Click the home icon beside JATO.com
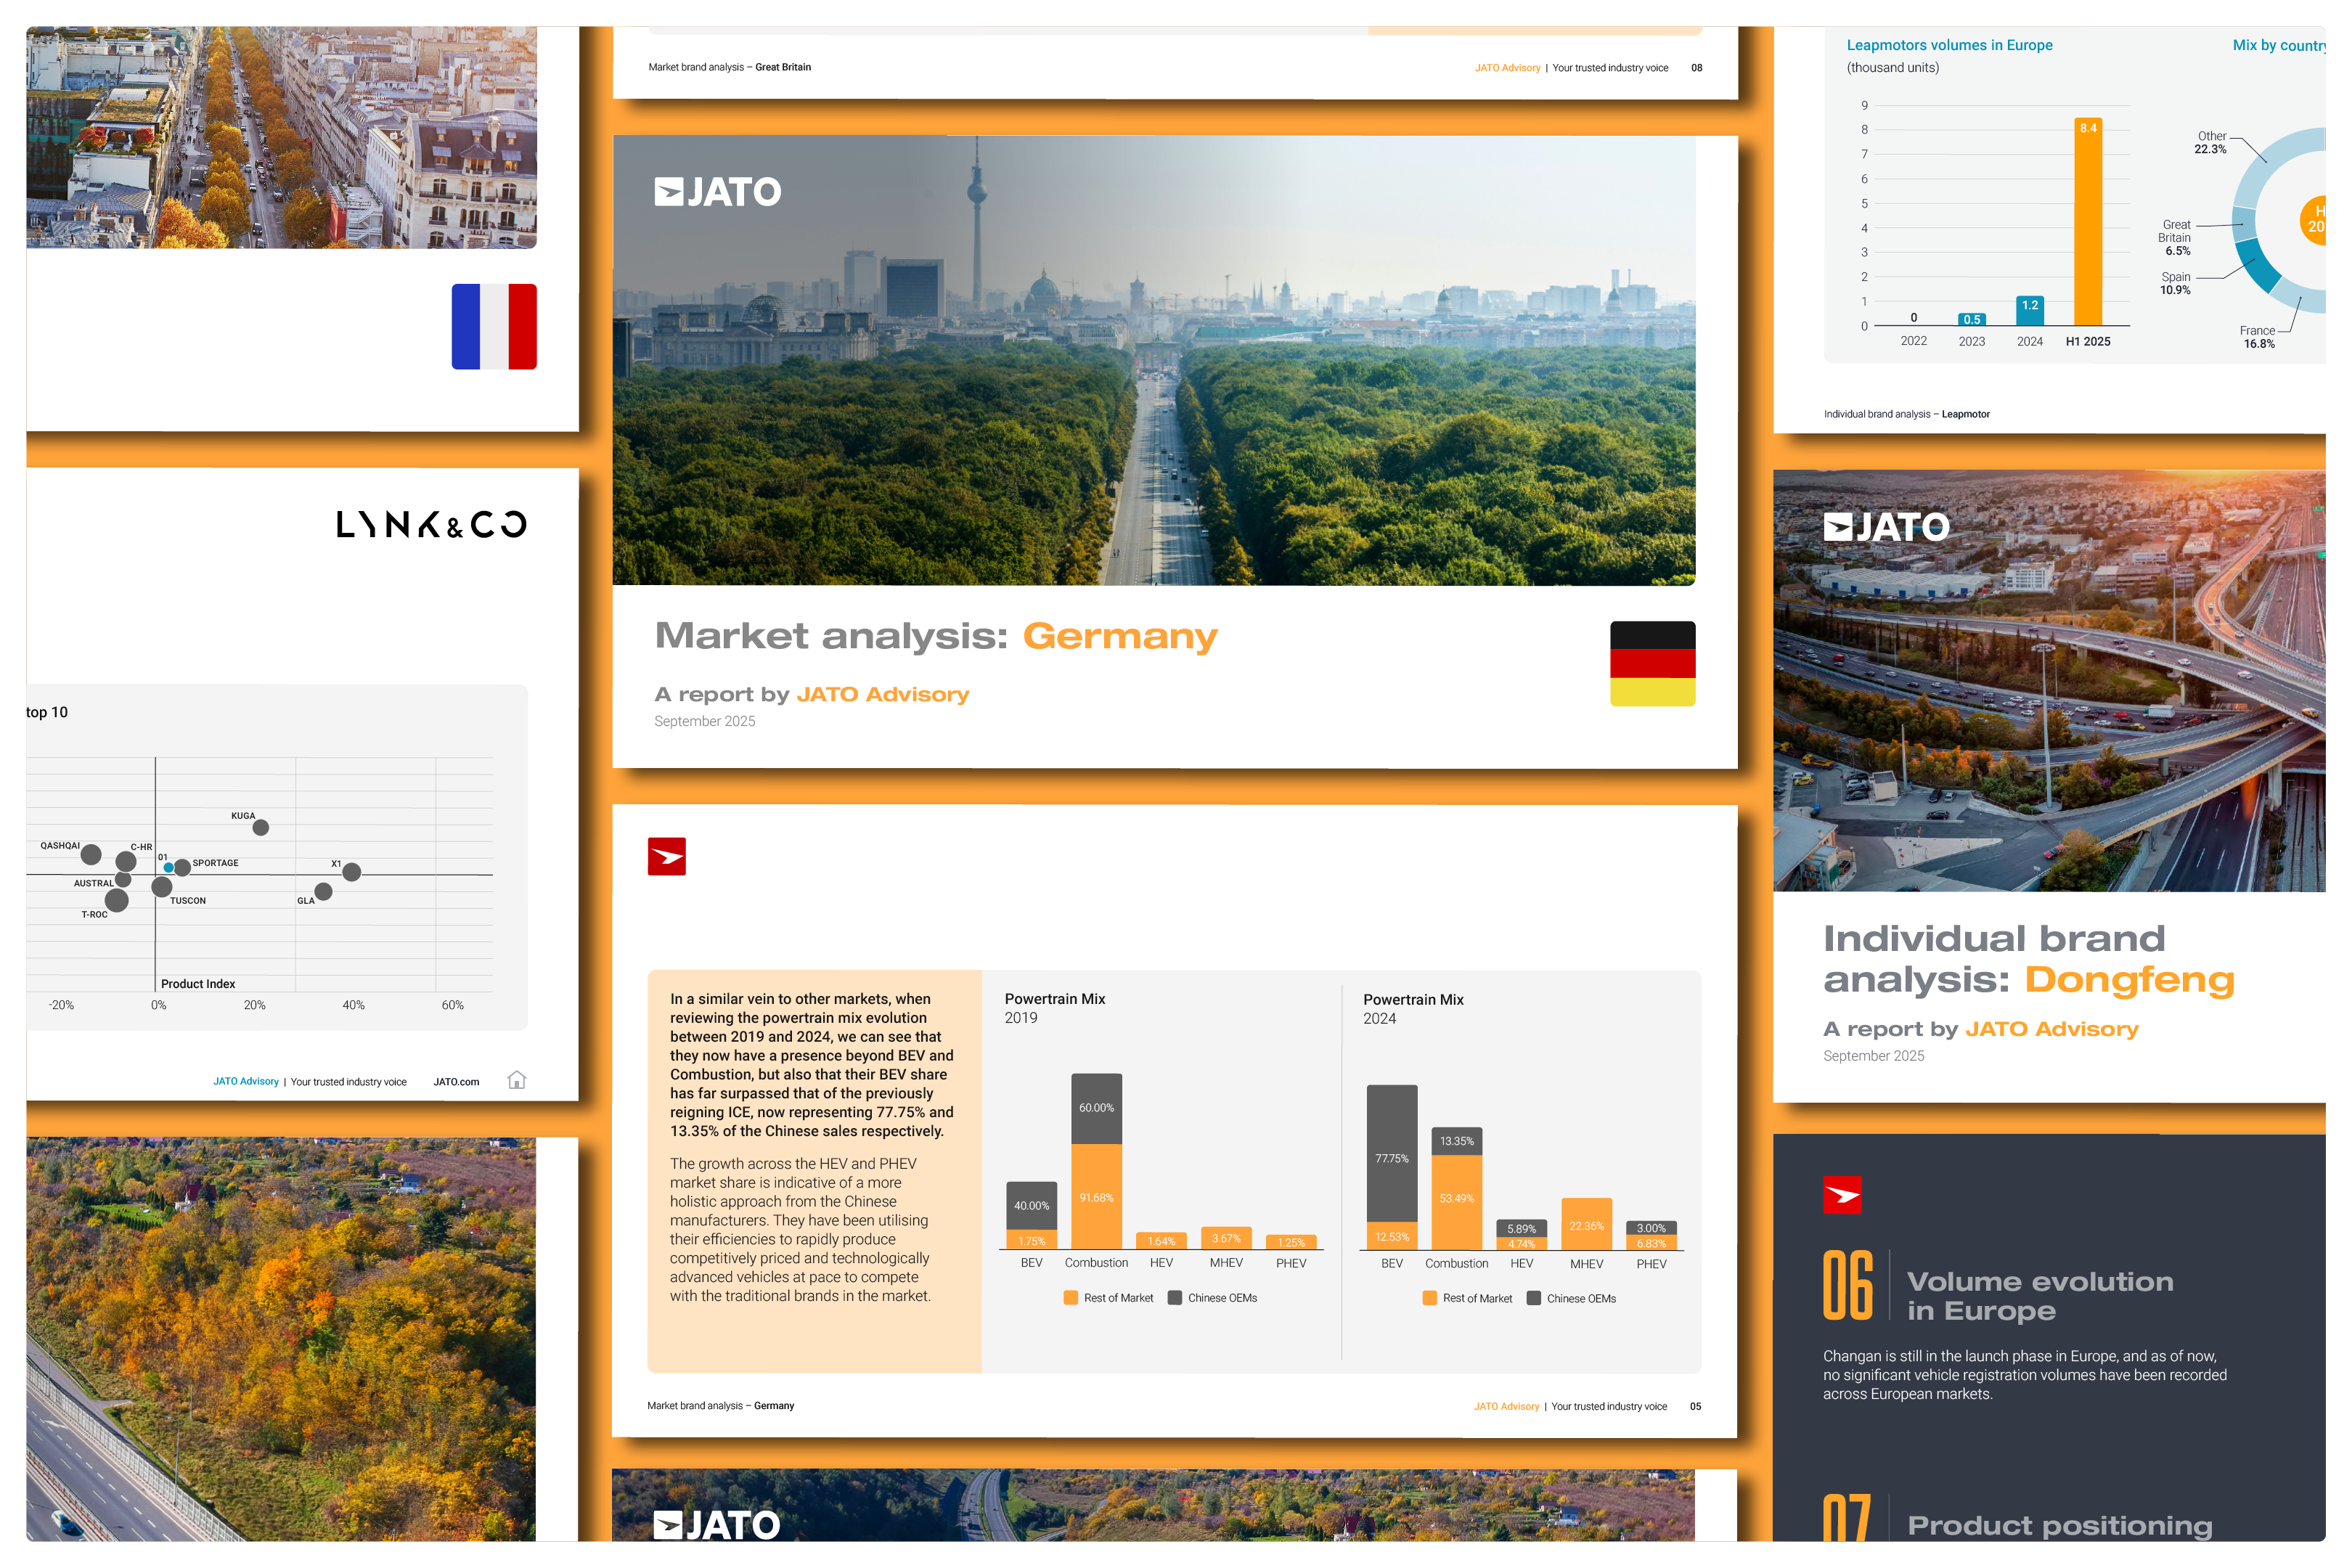The image size is (2352, 1568). point(517,1080)
